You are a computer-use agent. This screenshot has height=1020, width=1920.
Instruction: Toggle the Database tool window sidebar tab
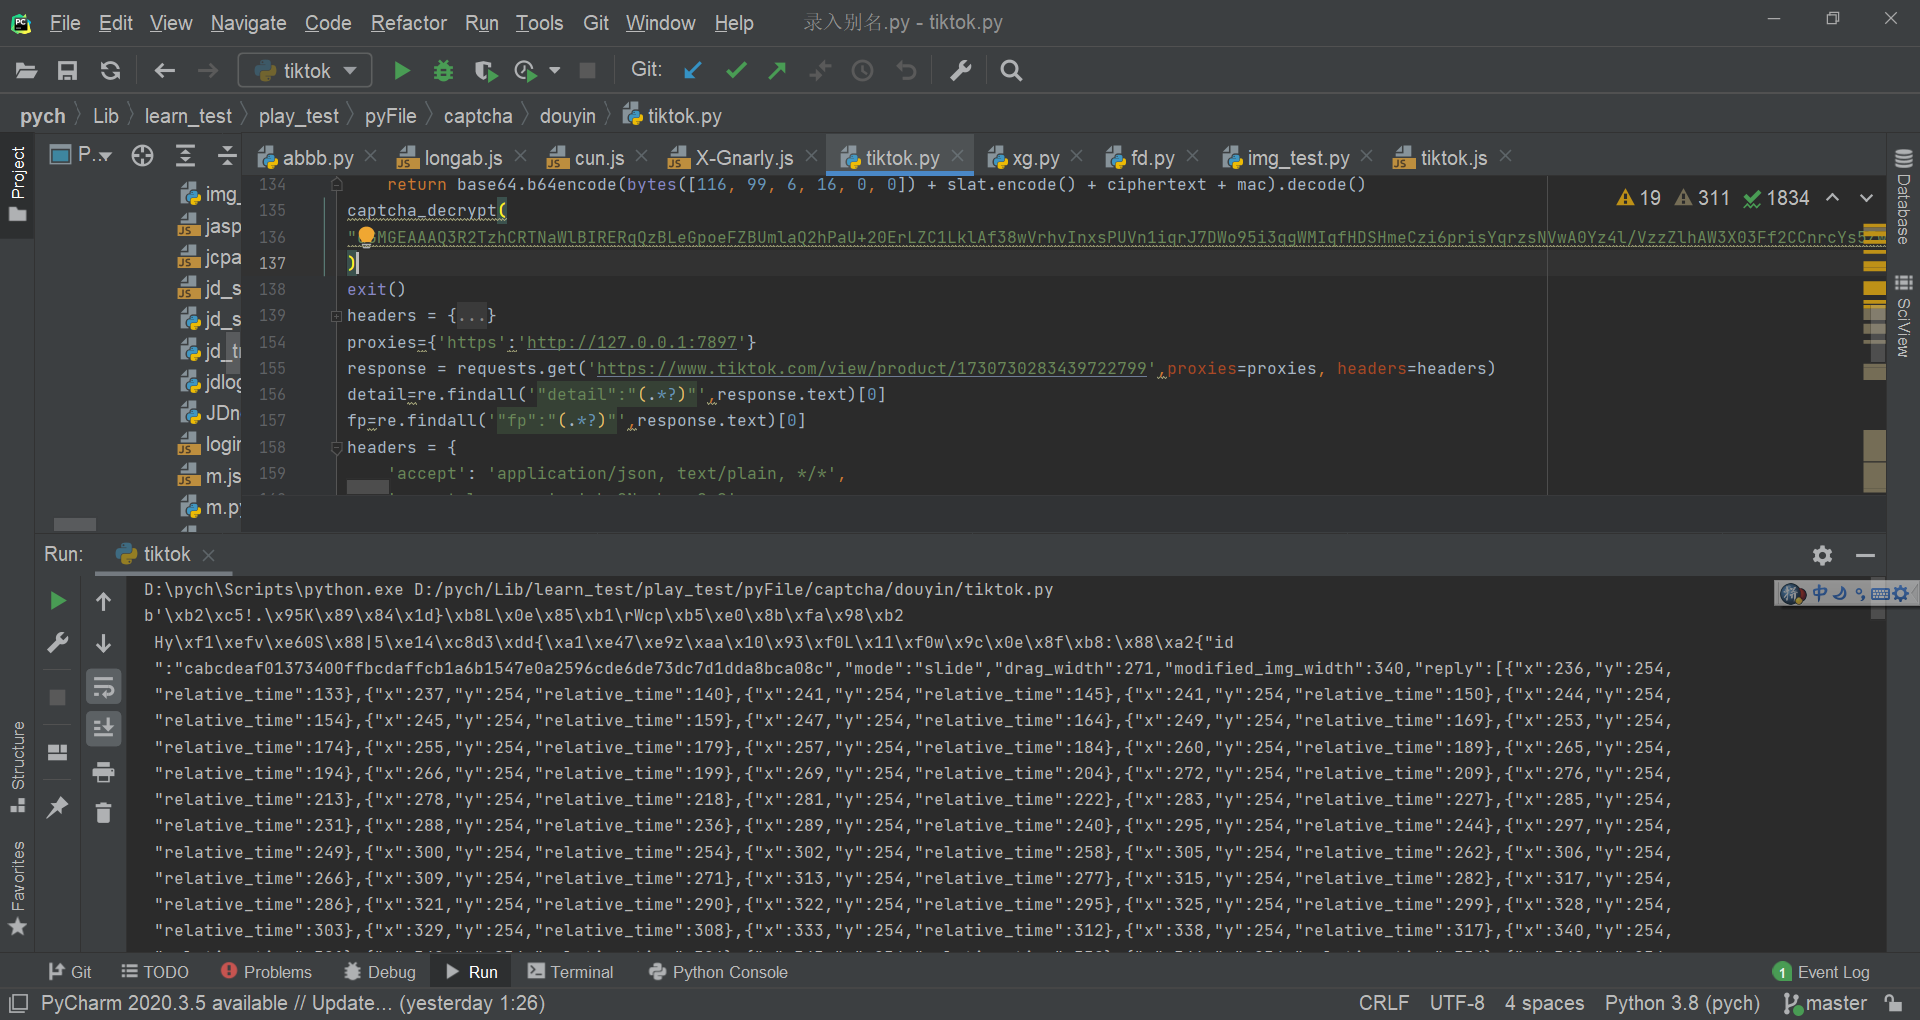point(1903,197)
